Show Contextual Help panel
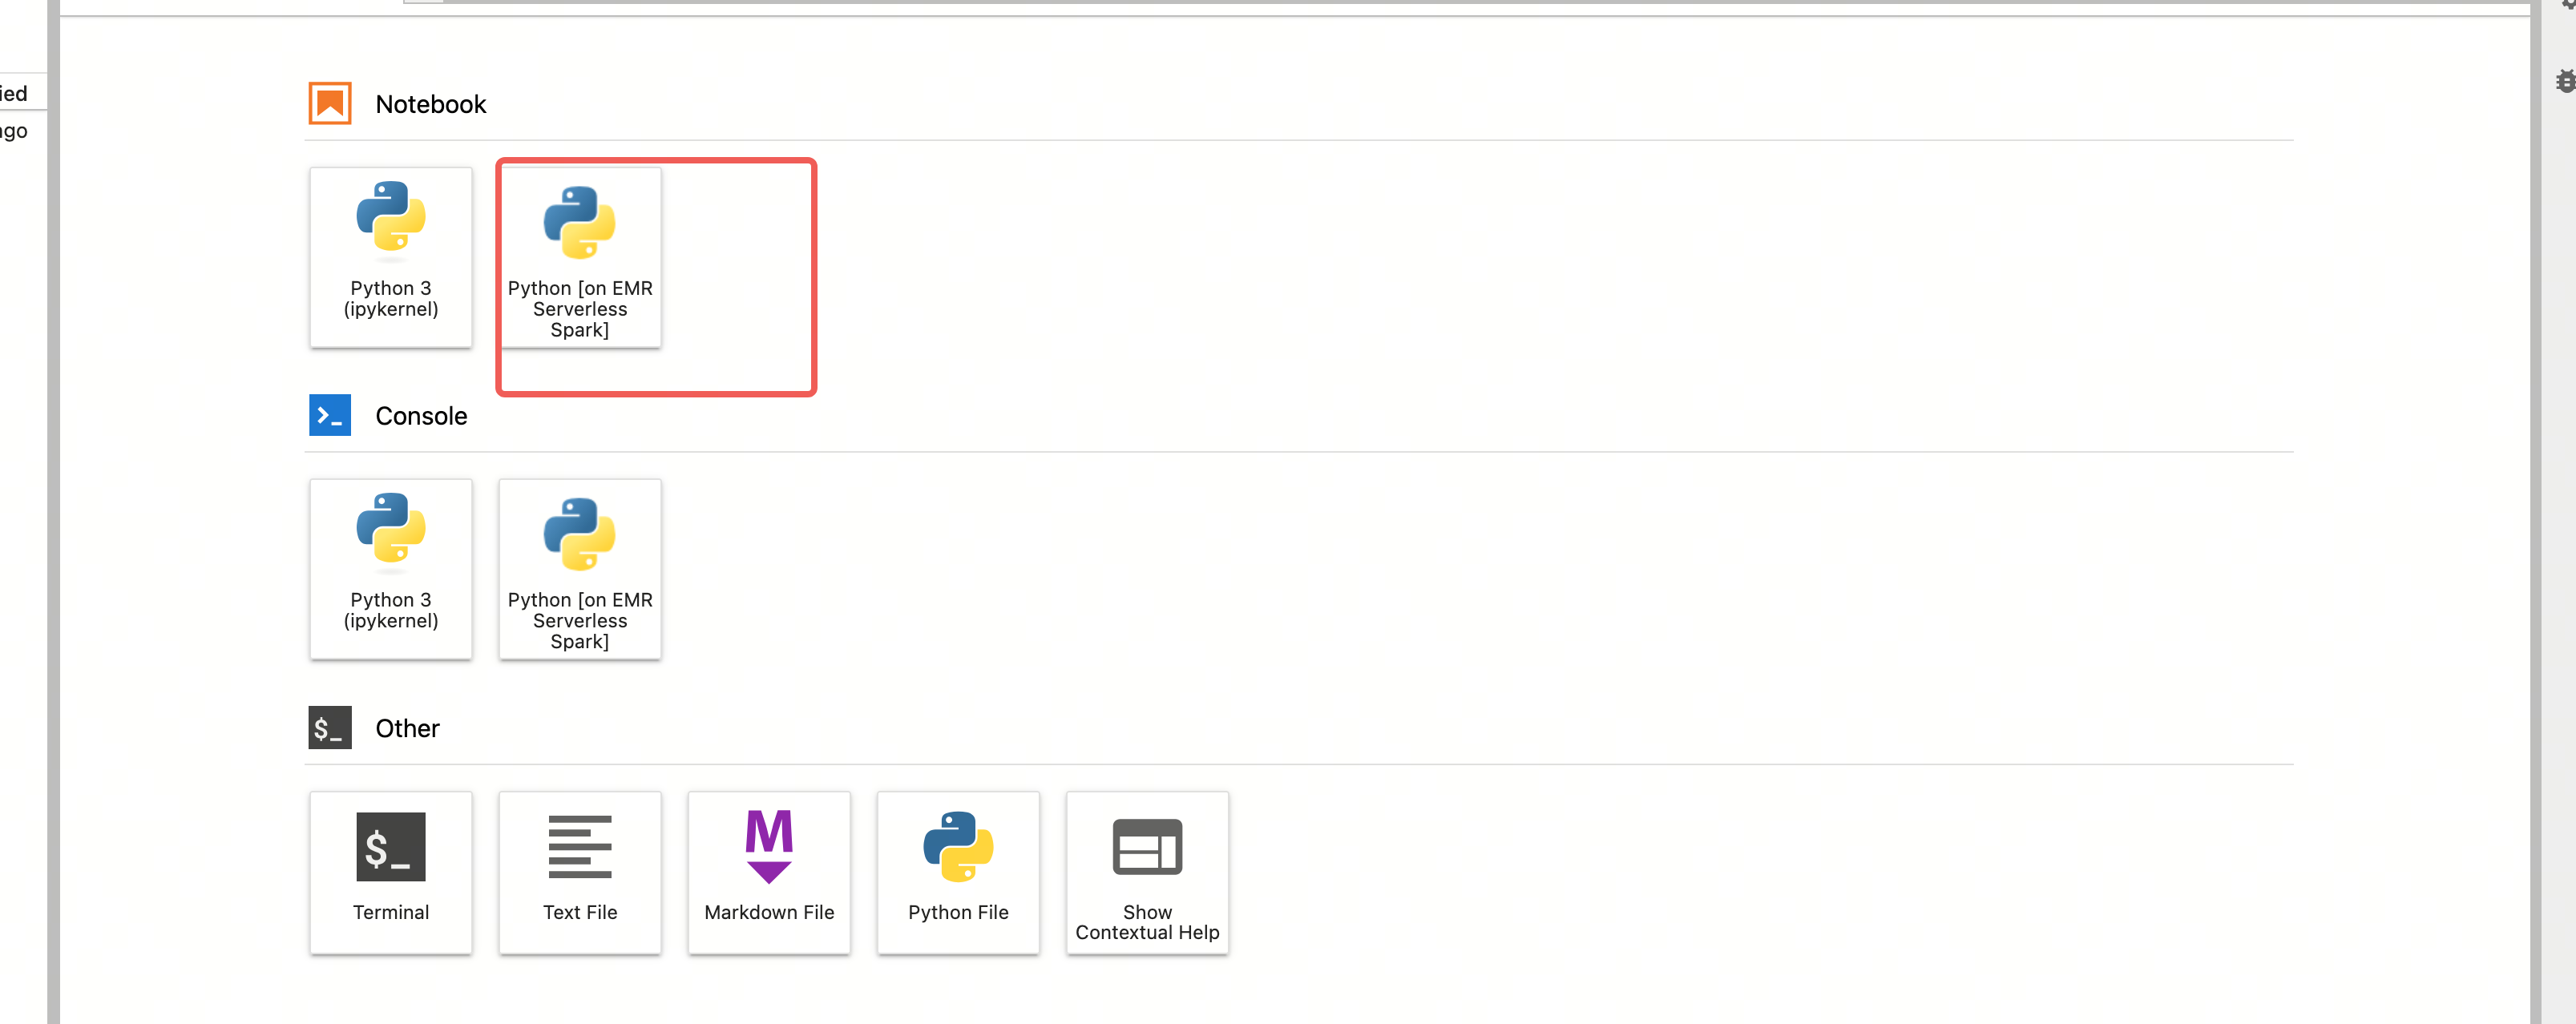 [1146, 871]
